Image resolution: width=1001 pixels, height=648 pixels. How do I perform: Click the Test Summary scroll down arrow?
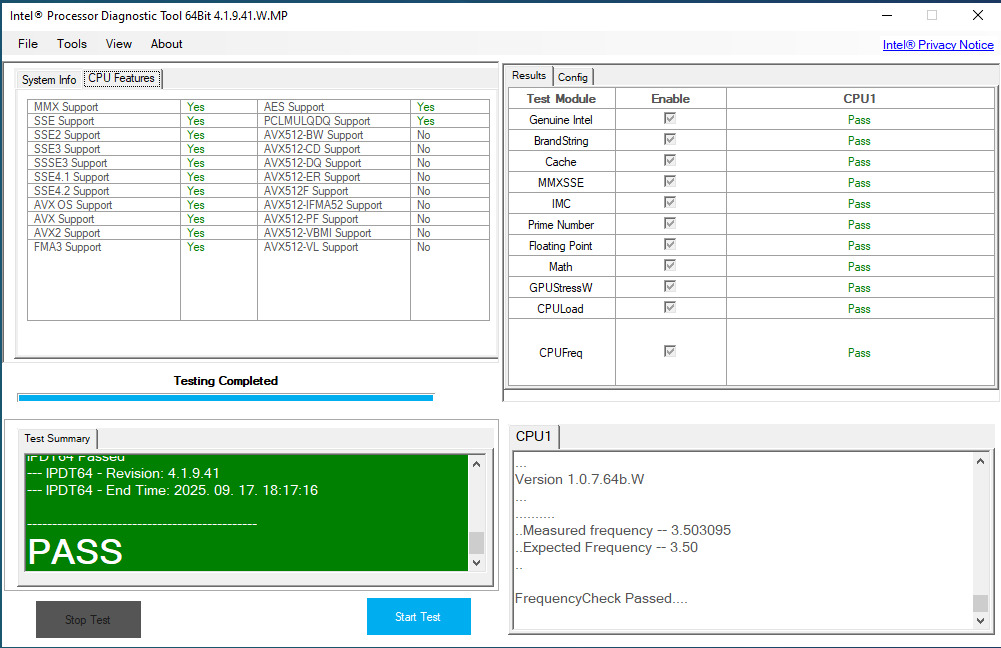pyautogui.click(x=476, y=563)
